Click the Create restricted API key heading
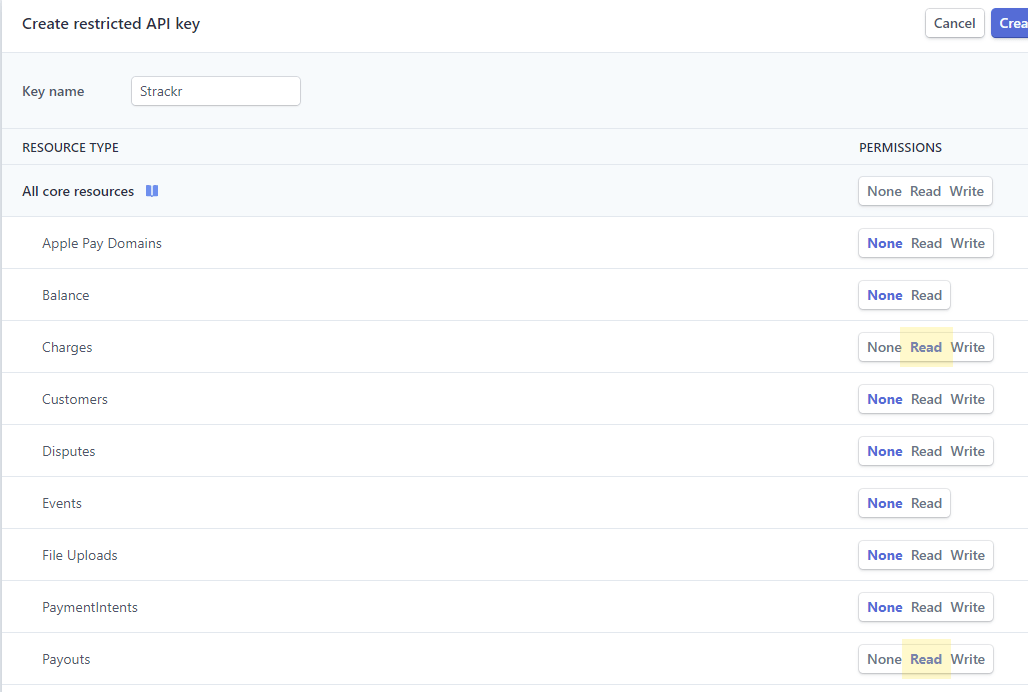1028x692 pixels. pos(111,24)
